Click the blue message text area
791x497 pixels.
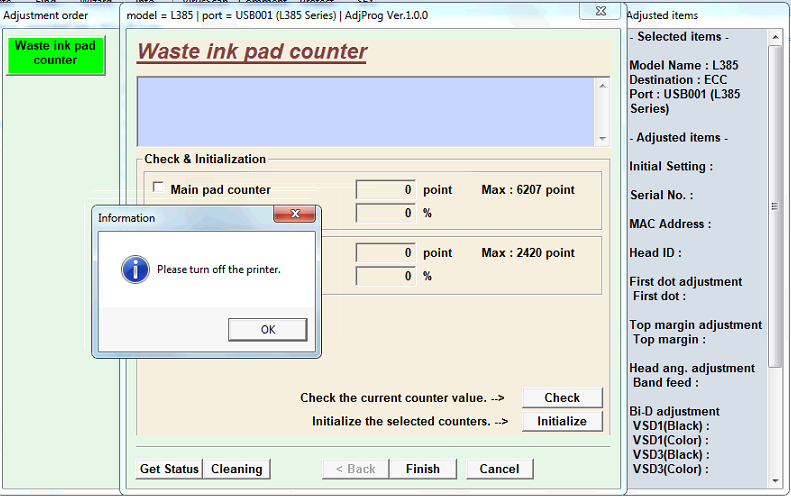(x=366, y=112)
